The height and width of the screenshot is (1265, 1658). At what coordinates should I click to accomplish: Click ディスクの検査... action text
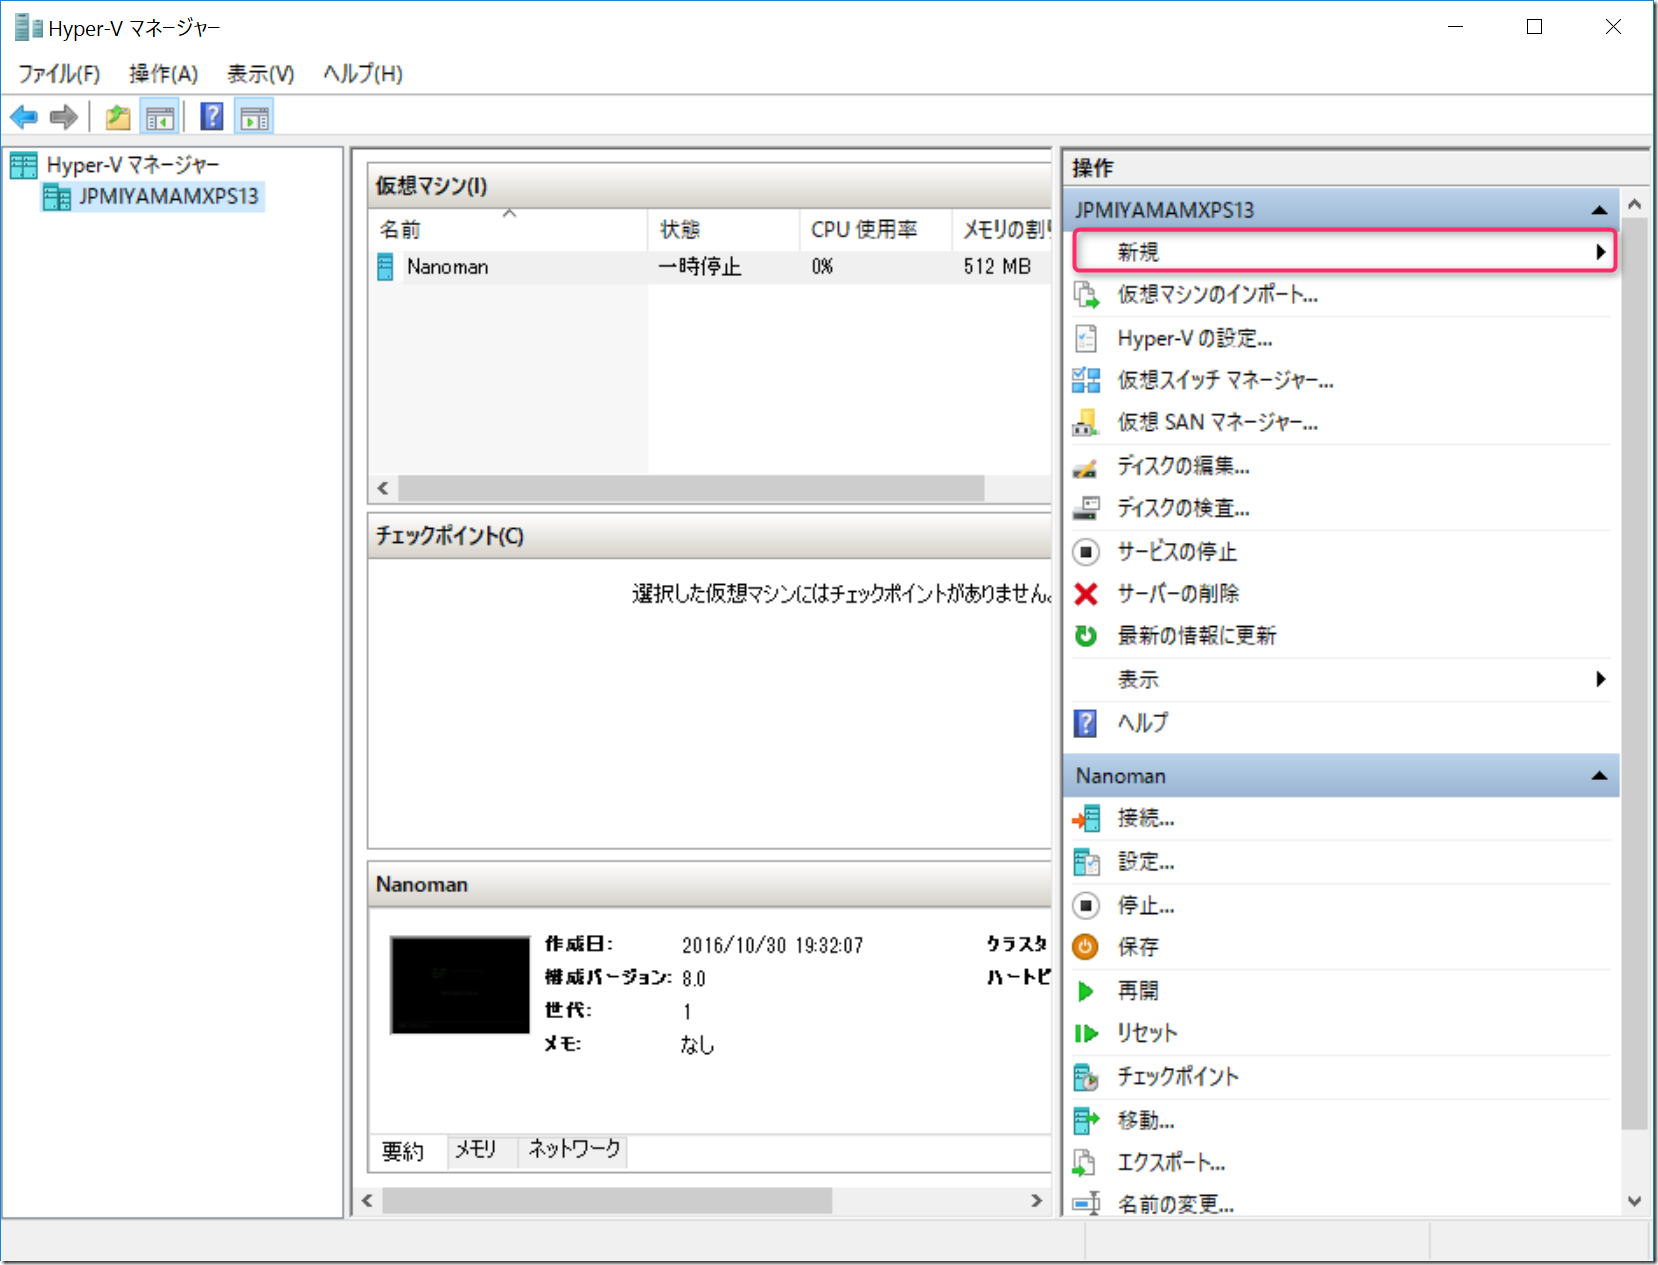tap(1183, 508)
